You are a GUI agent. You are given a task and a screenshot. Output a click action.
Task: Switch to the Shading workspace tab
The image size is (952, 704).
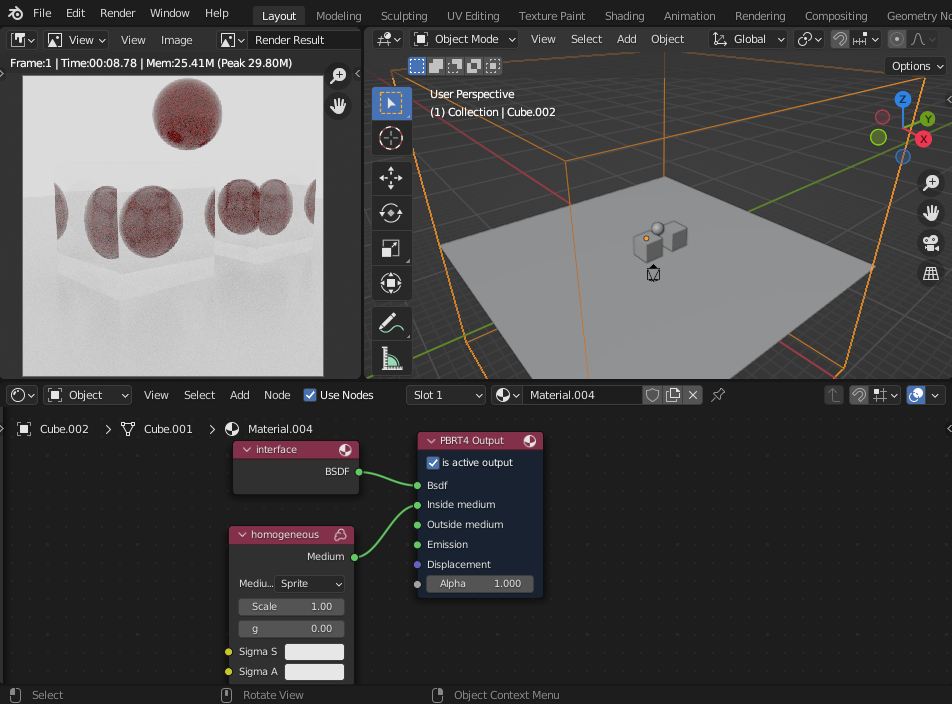(624, 16)
